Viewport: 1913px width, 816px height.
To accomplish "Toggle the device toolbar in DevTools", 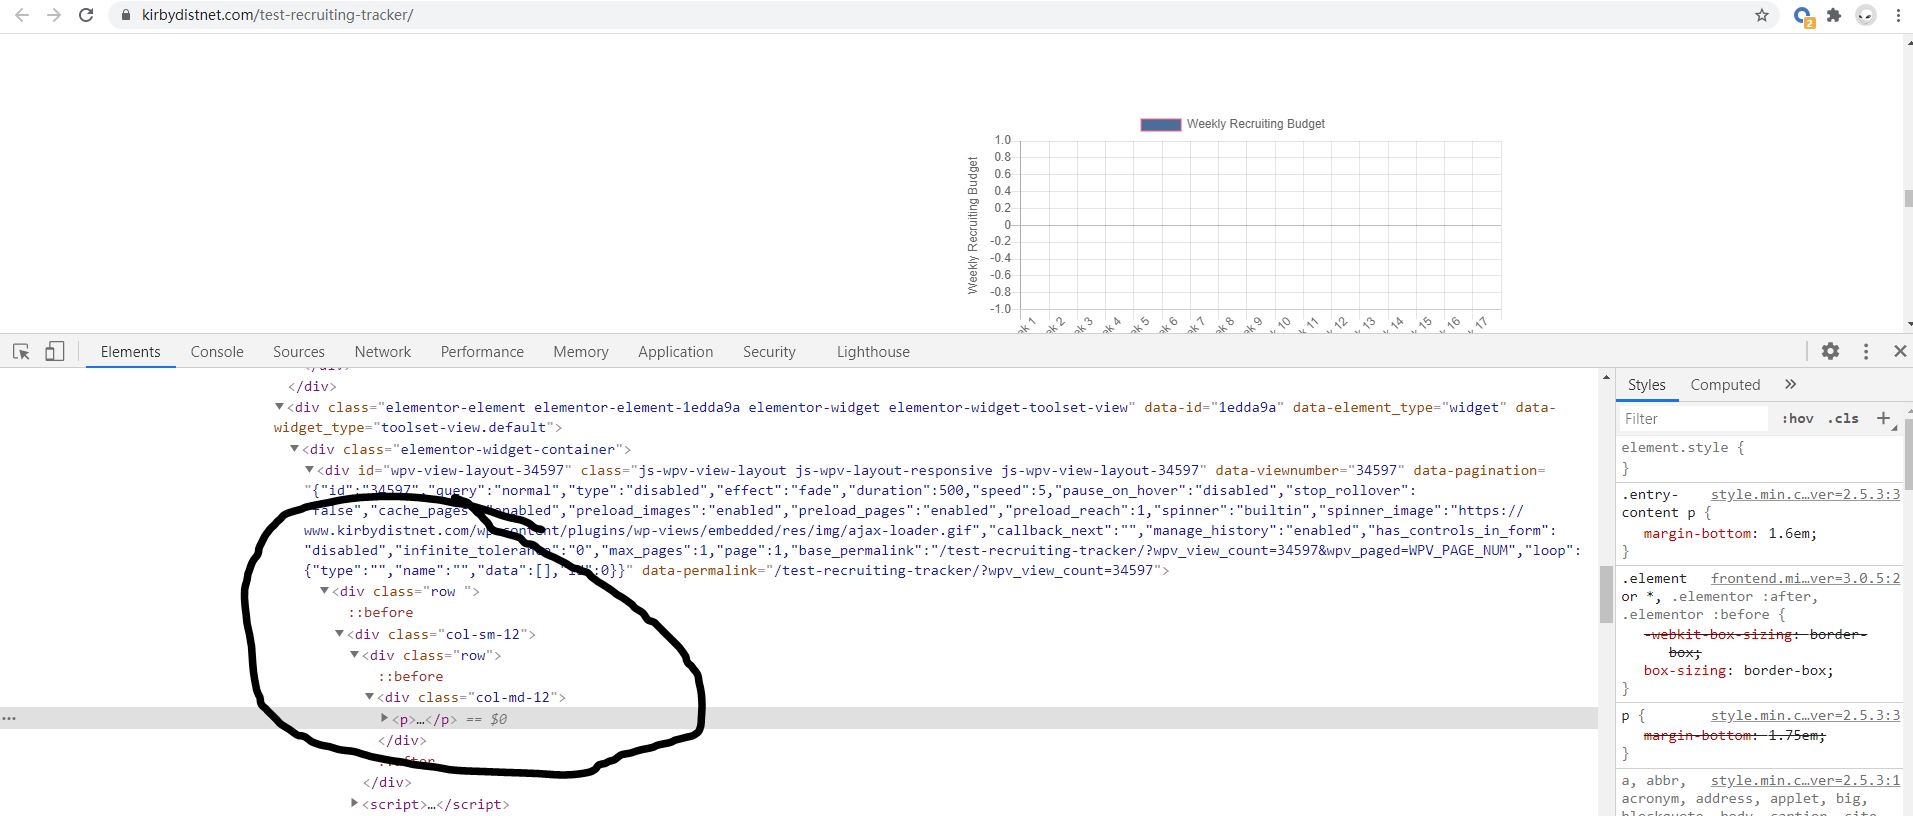I will (55, 351).
